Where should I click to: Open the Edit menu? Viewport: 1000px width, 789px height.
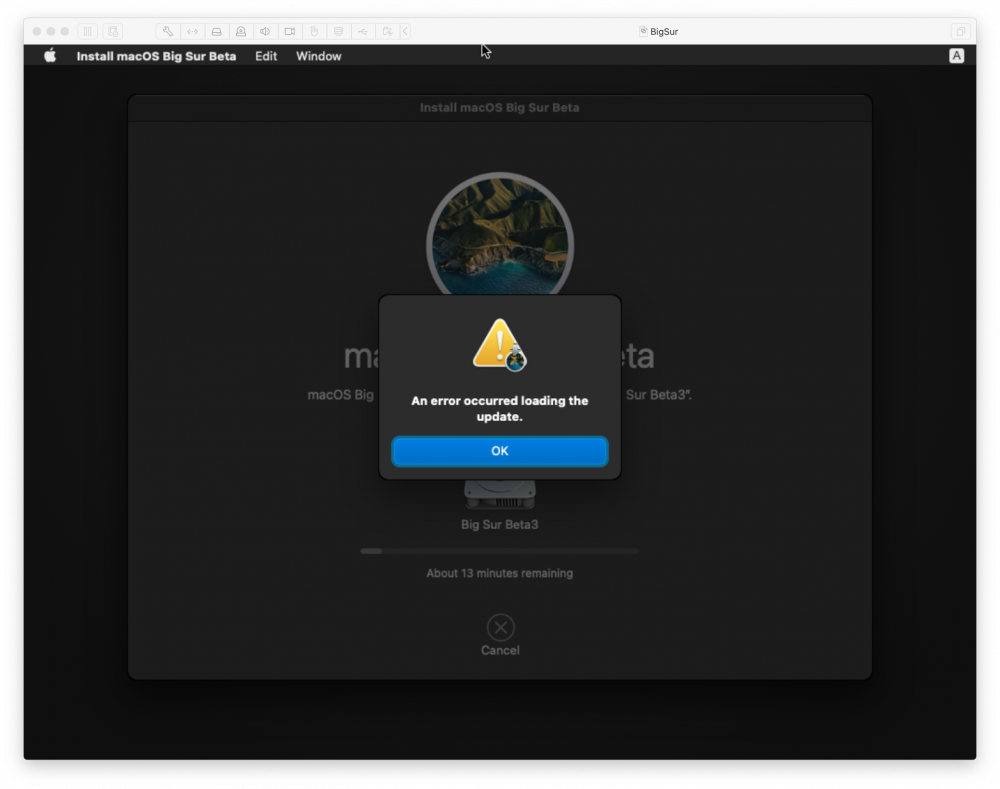pyautogui.click(x=266, y=56)
